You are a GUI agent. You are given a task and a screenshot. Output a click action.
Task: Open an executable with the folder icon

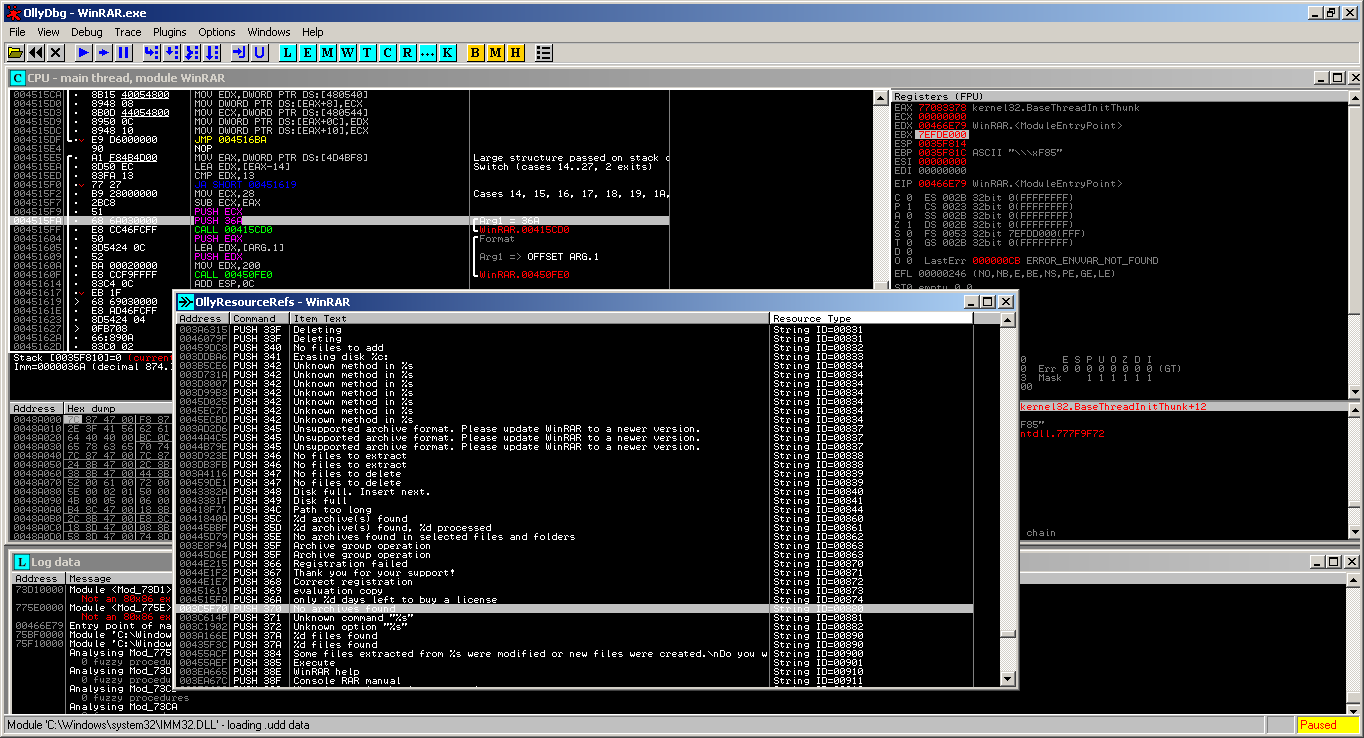coord(16,52)
